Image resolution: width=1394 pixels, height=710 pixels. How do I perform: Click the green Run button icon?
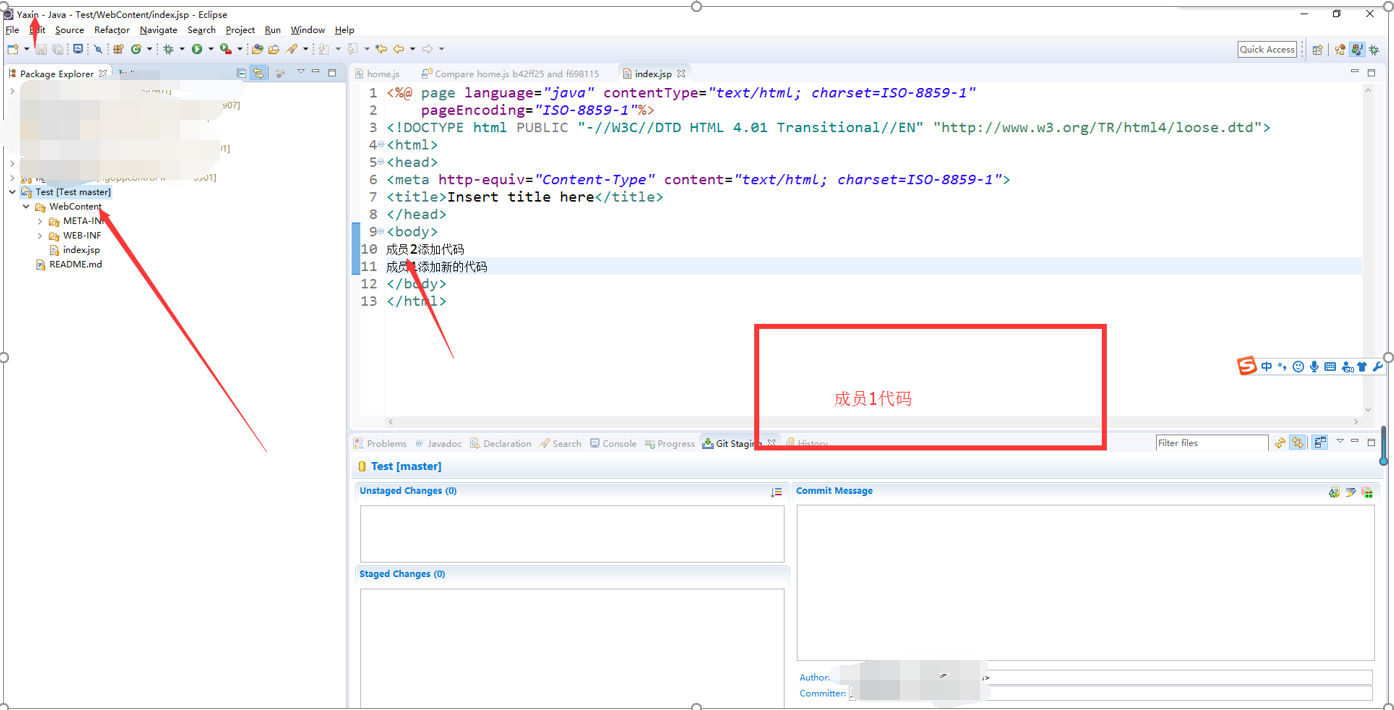pos(197,49)
